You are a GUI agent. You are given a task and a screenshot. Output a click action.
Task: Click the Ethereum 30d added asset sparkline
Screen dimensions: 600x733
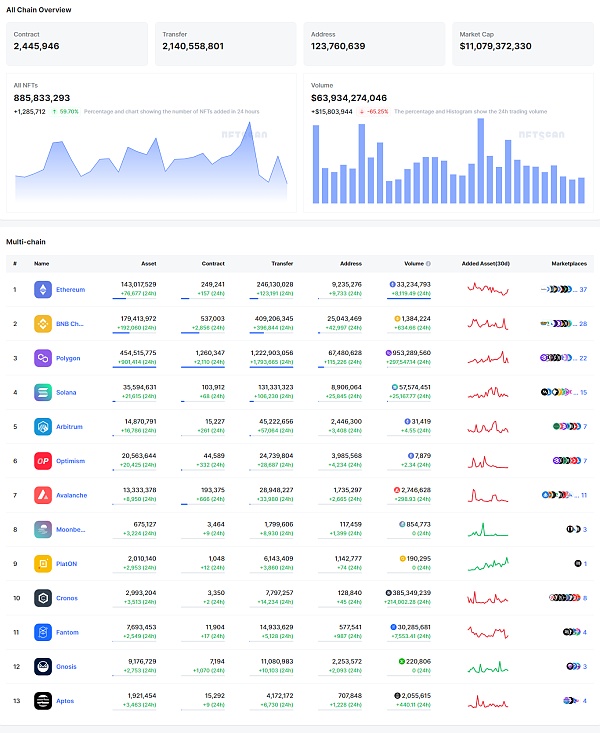point(488,289)
